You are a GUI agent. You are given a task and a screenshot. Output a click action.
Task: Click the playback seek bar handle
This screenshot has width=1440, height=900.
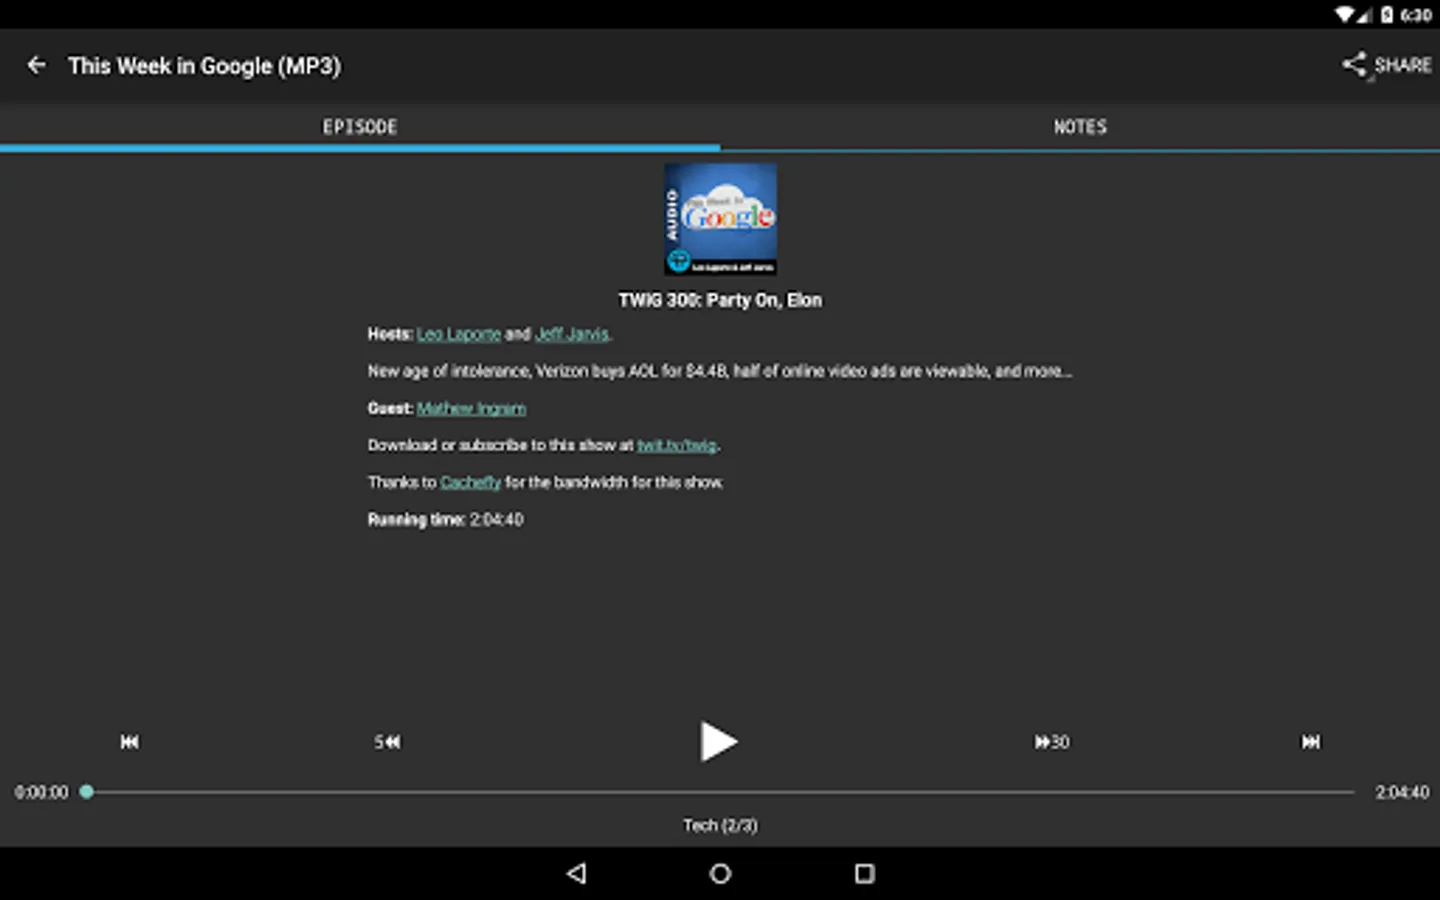click(x=87, y=792)
